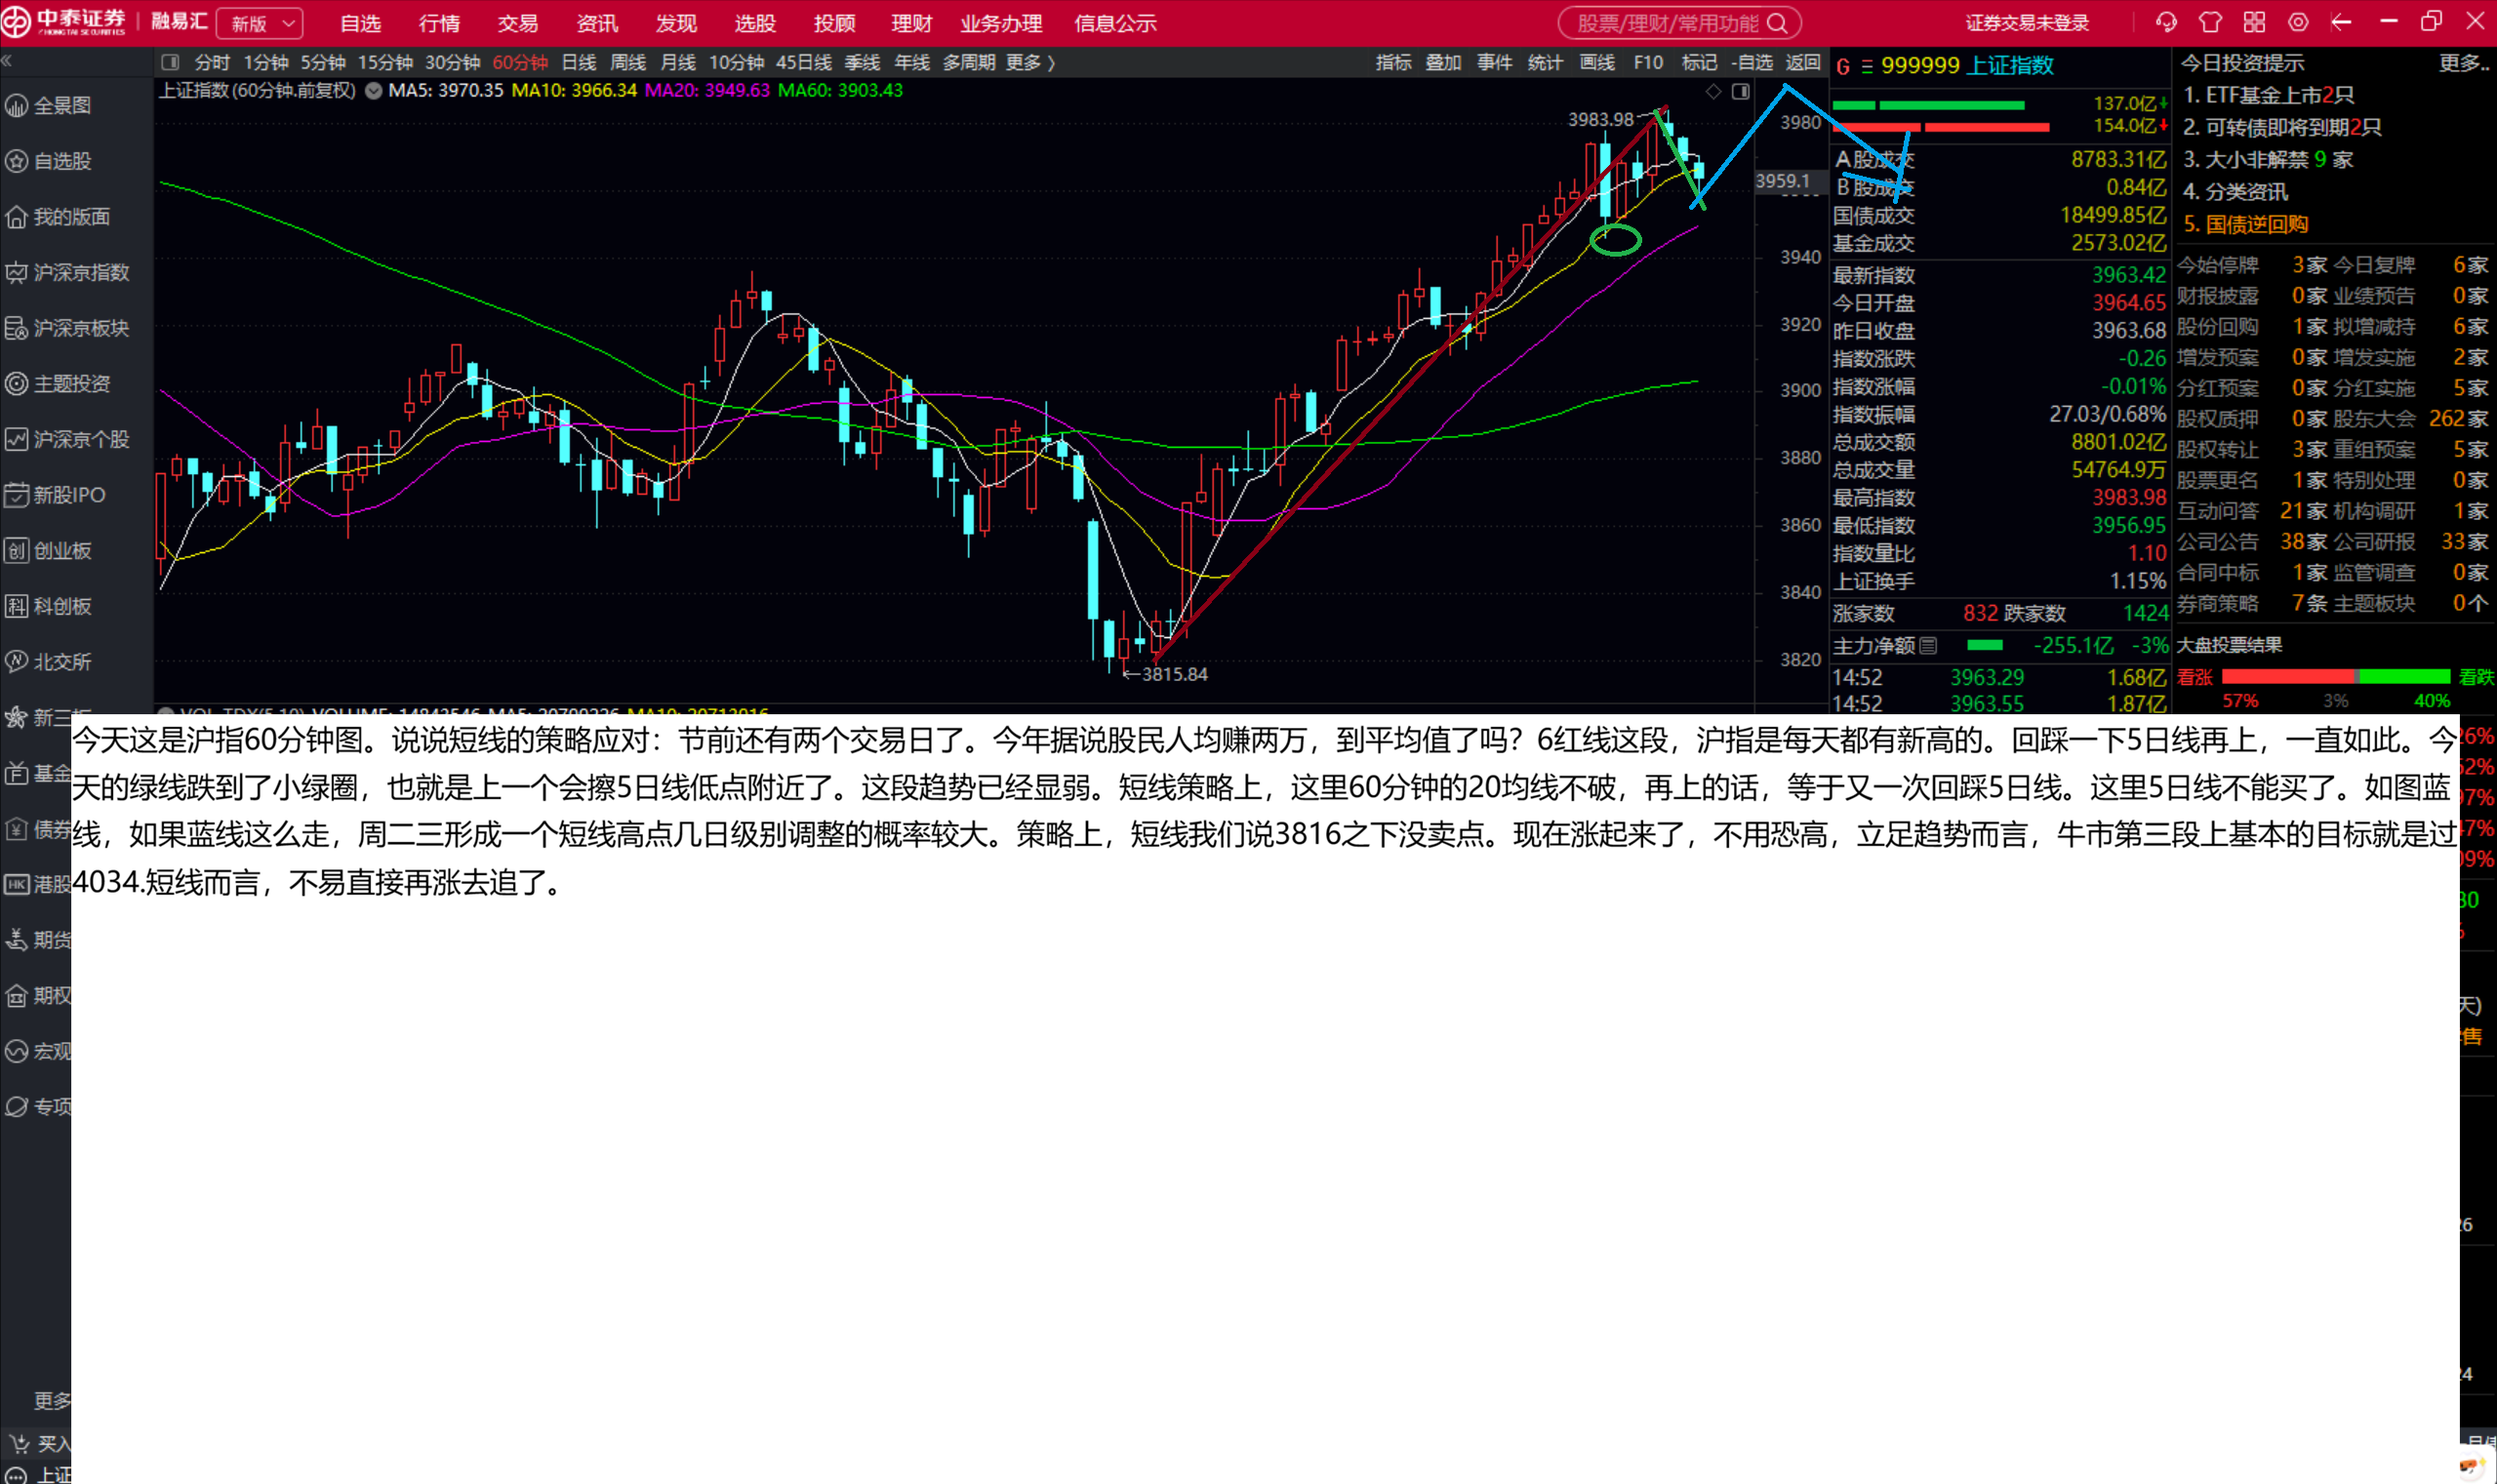Viewport: 2497px width, 1484px height.
Task: Click the back arrow icon in title bar
Action: (2341, 22)
